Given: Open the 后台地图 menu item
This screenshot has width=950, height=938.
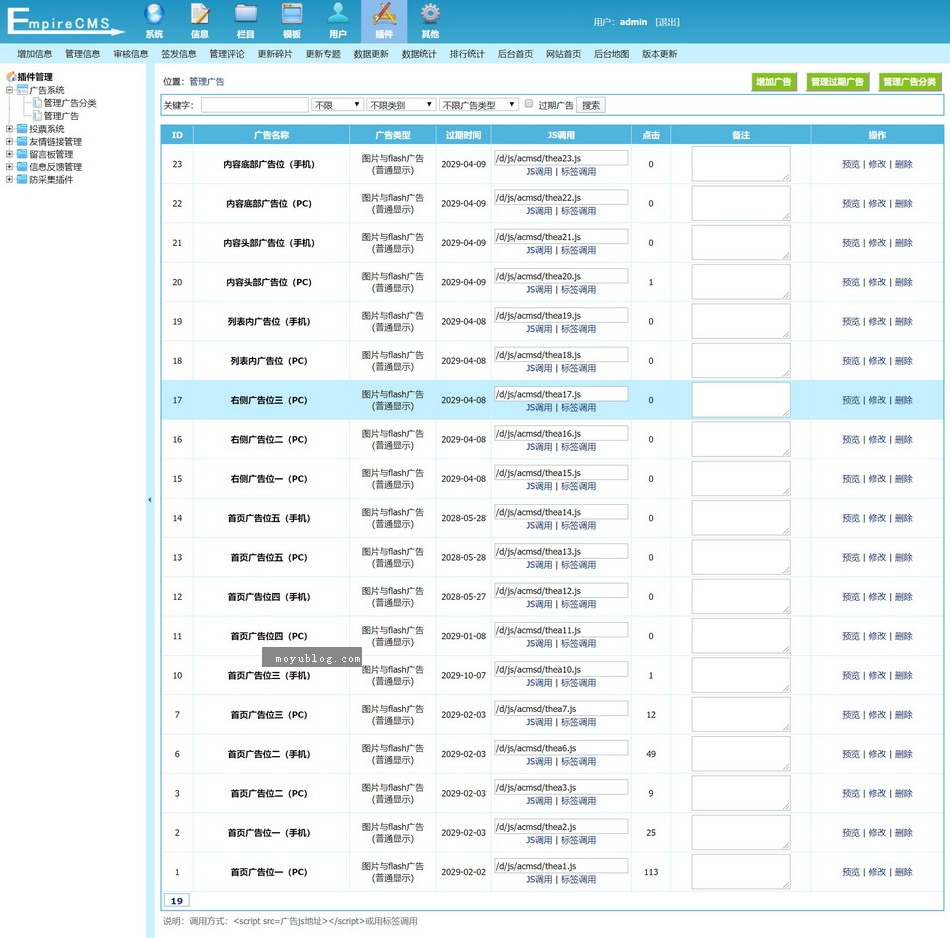Looking at the screenshot, I should 611,54.
